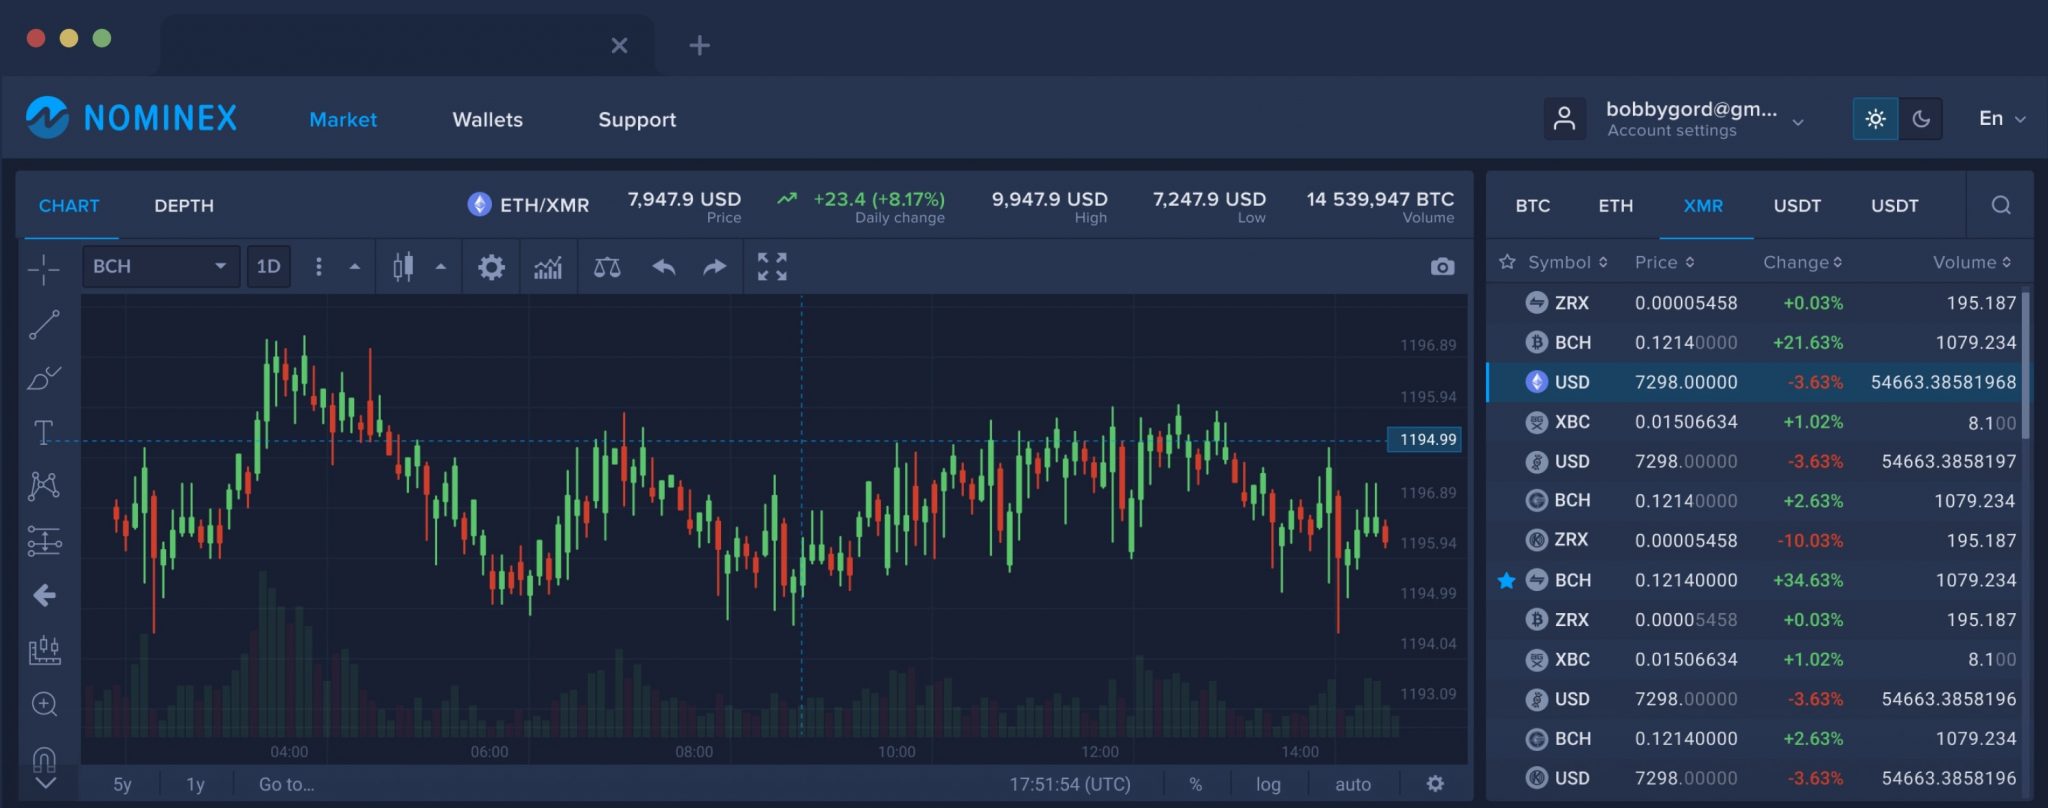Undo the last chart action
The width and height of the screenshot is (2048, 808).
point(664,267)
